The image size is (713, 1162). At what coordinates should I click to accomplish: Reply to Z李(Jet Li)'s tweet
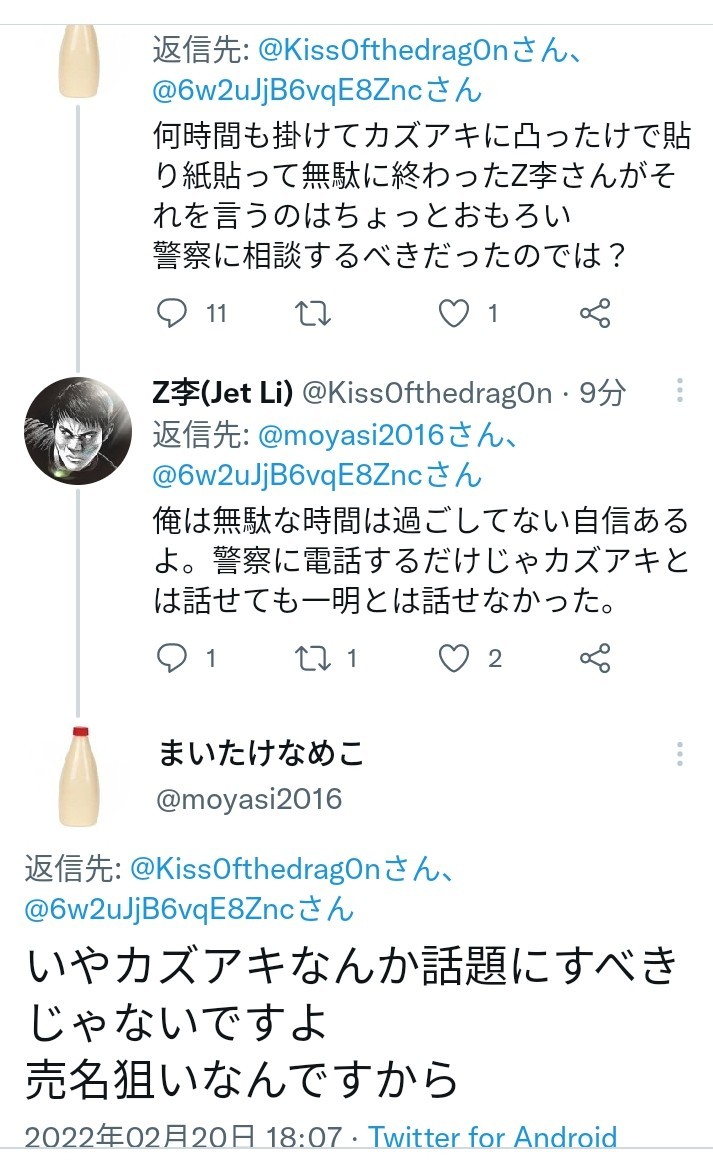coord(174,658)
